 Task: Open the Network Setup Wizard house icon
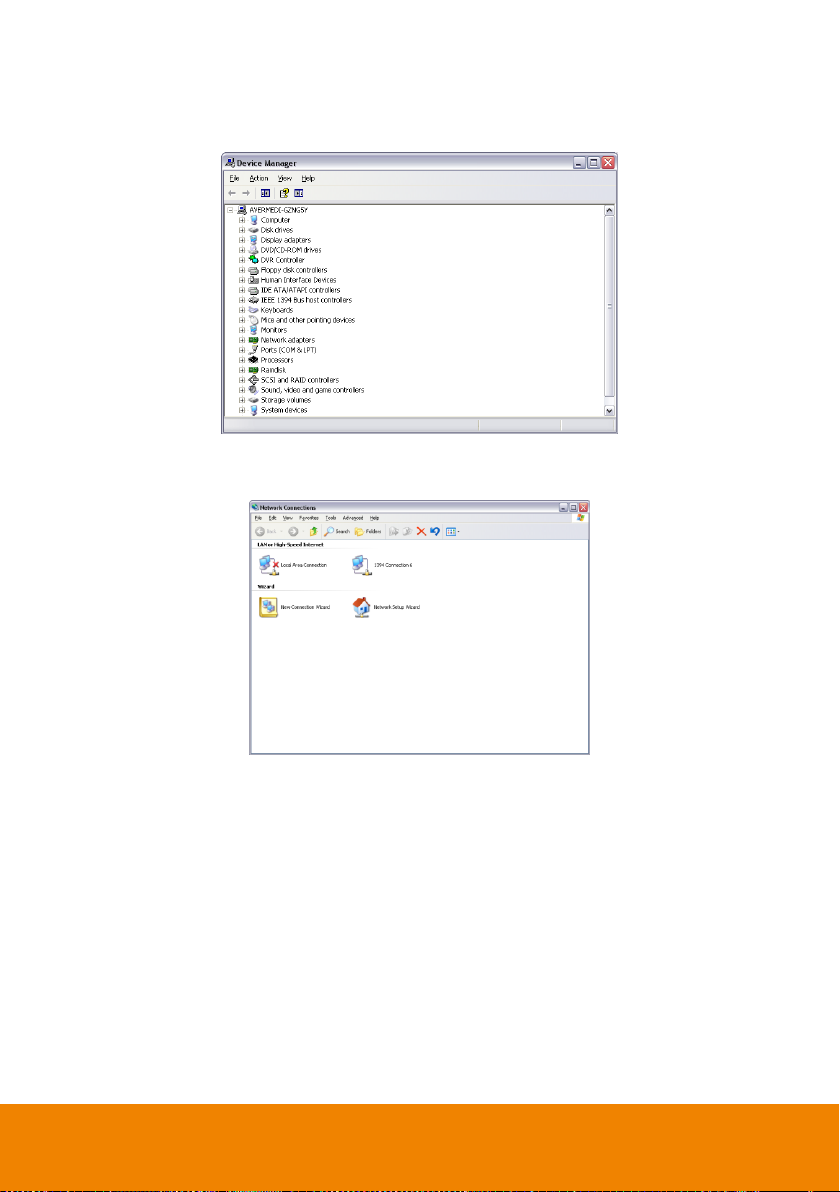[x=362, y=607]
